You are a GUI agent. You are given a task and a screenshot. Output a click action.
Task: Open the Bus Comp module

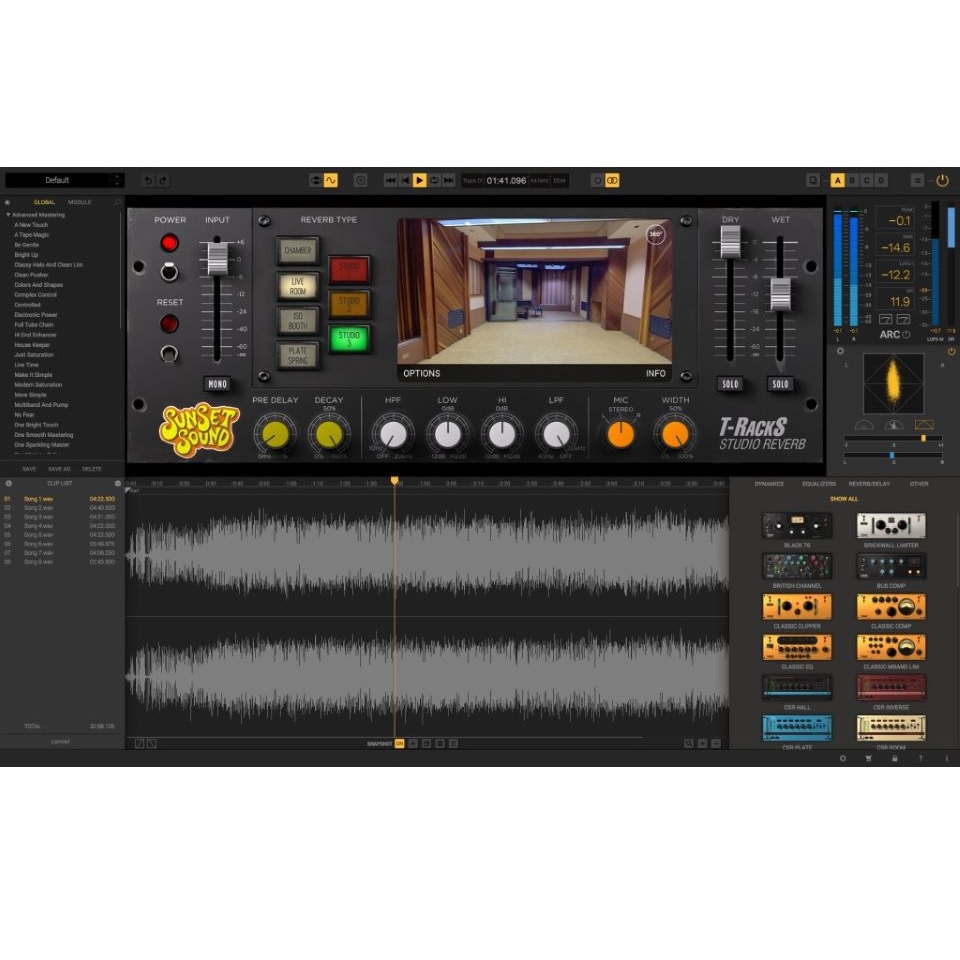(x=890, y=566)
